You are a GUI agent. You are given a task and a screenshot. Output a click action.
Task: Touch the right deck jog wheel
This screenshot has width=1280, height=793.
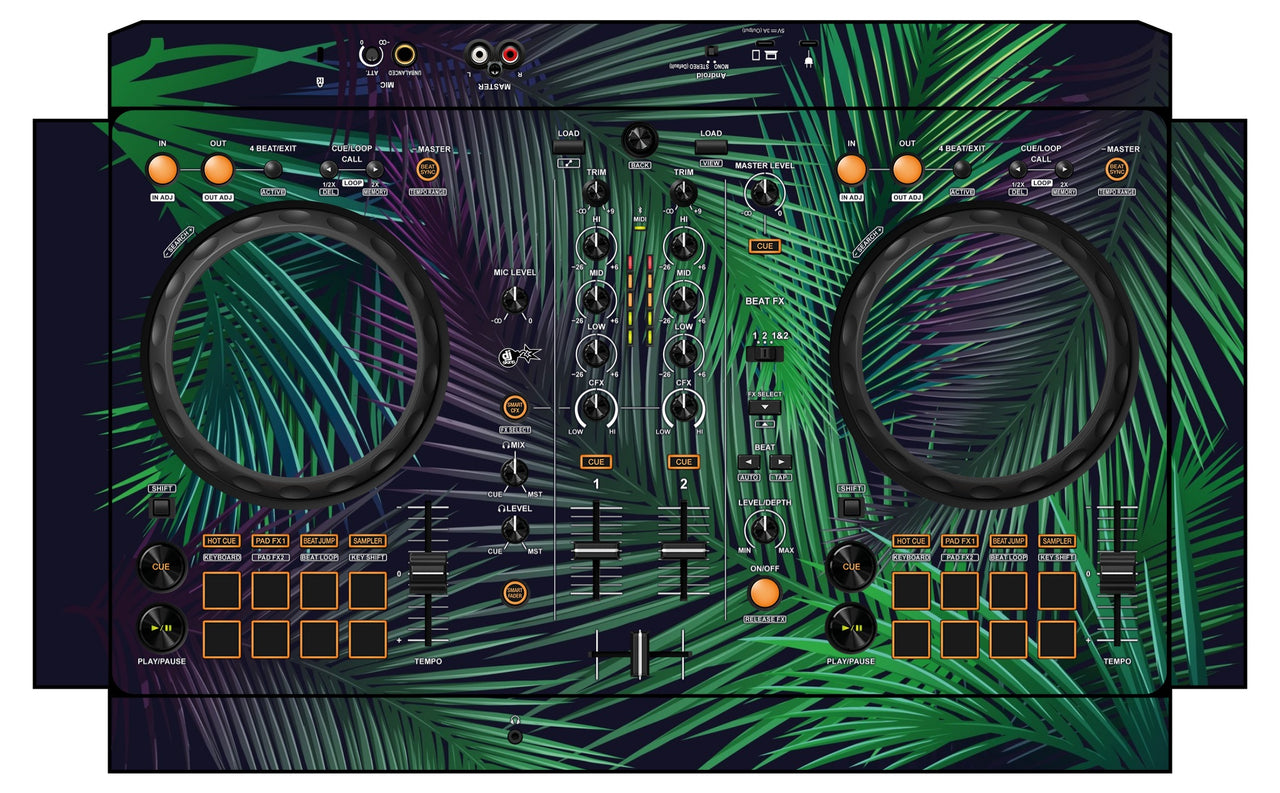coord(985,354)
